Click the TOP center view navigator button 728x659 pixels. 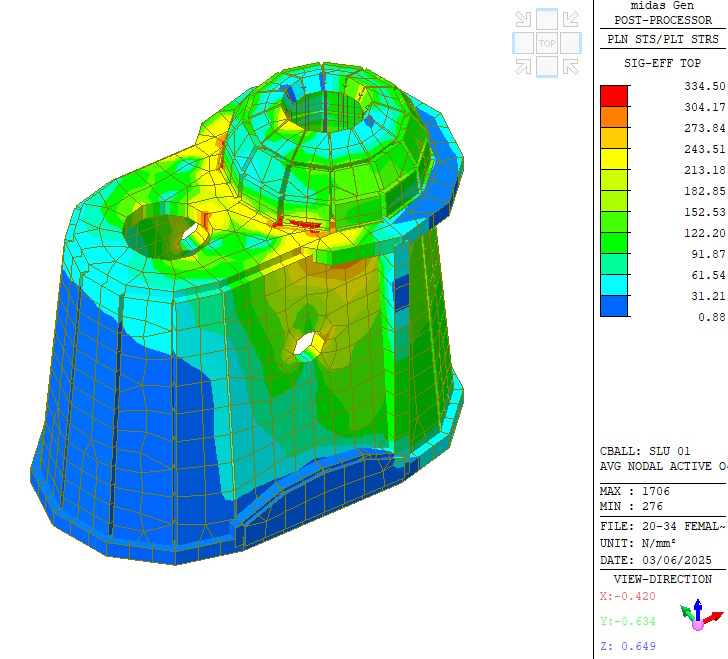pyautogui.click(x=547, y=43)
